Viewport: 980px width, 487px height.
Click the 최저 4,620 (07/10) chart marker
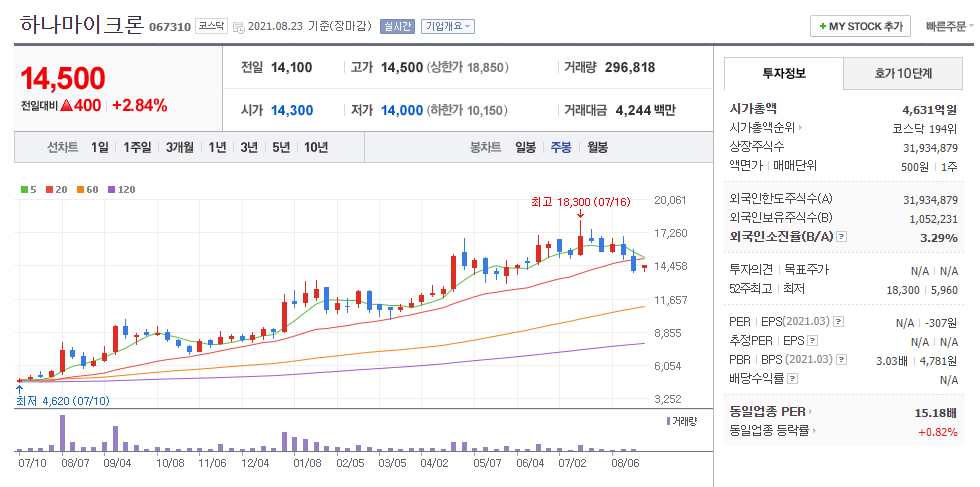coord(62,401)
